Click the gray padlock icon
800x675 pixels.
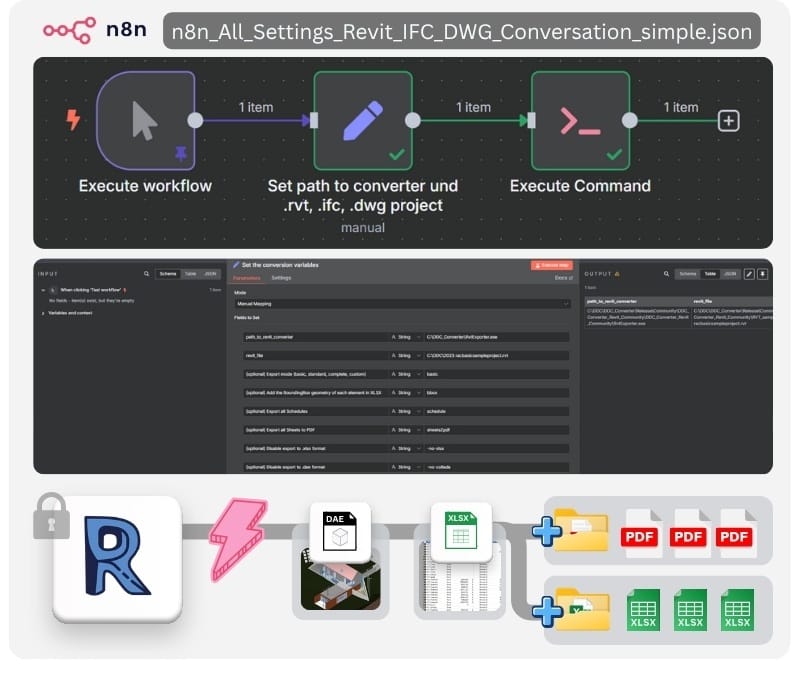coord(51,516)
